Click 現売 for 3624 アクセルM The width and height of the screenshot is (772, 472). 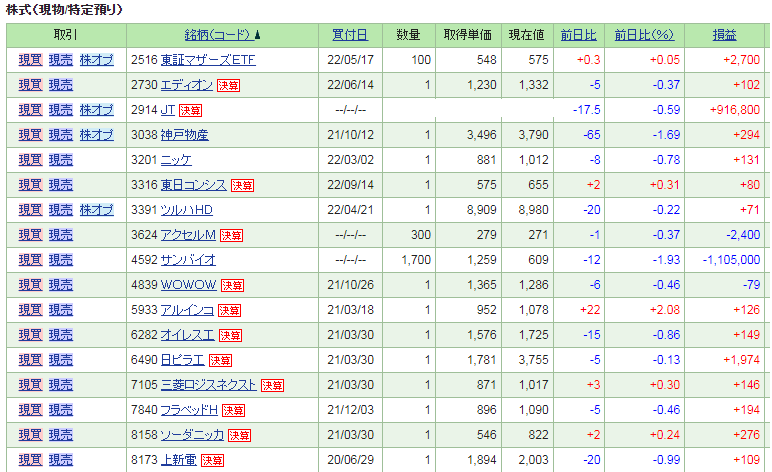61,235
